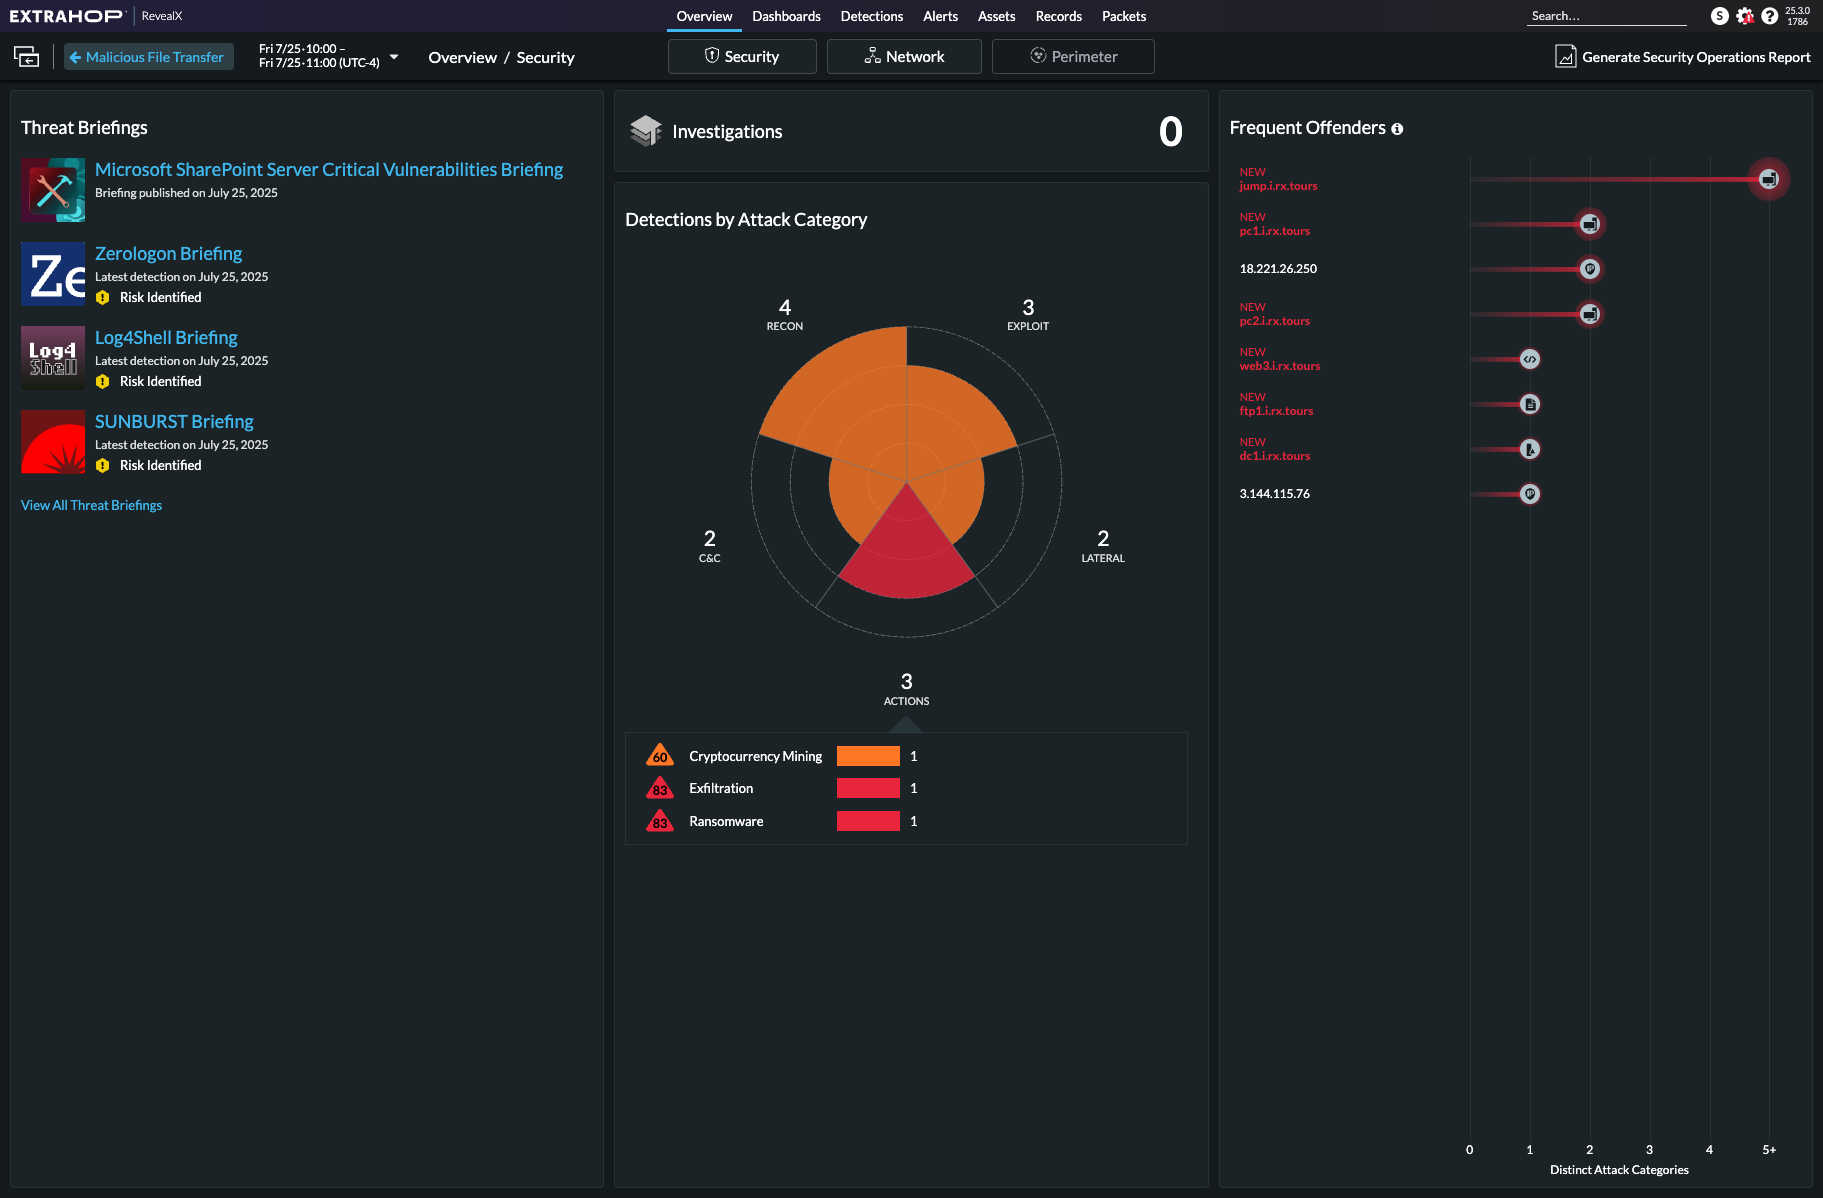Click the Exfiltration risk score 83 icon
This screenshot has width=1823, height=1198.
pos(660,788)
